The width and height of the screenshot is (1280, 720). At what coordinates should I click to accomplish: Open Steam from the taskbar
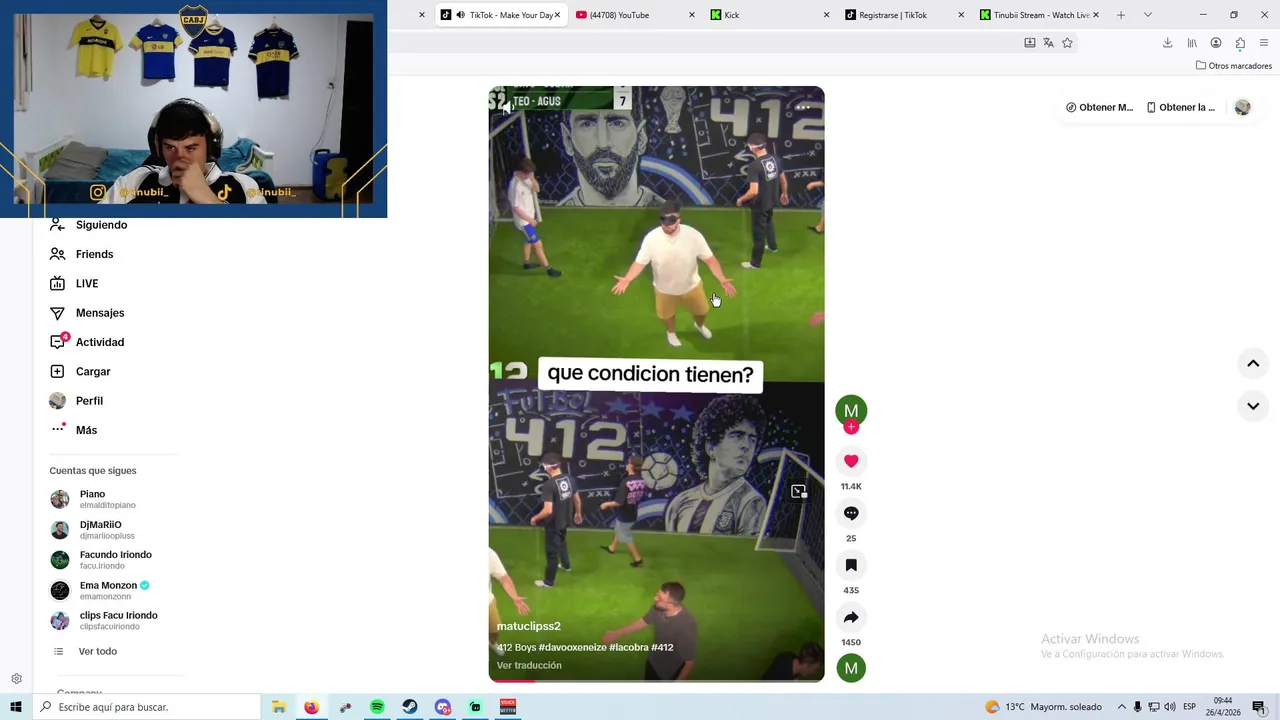410,707
